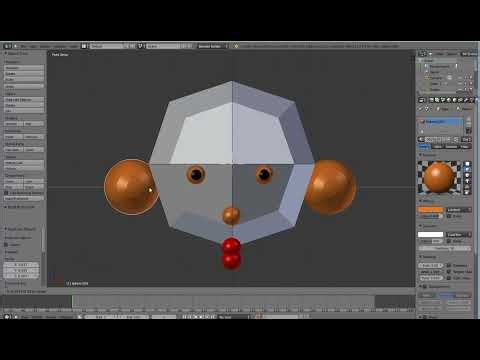
Task: Open the Properties editor type icon
Action: click(422, 100)
